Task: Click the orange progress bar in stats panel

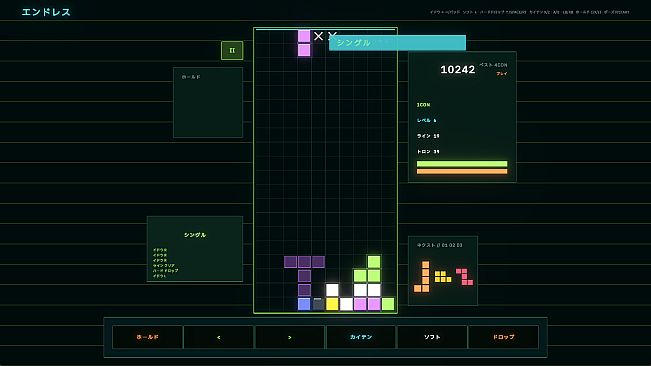Action: coord(462,171)
